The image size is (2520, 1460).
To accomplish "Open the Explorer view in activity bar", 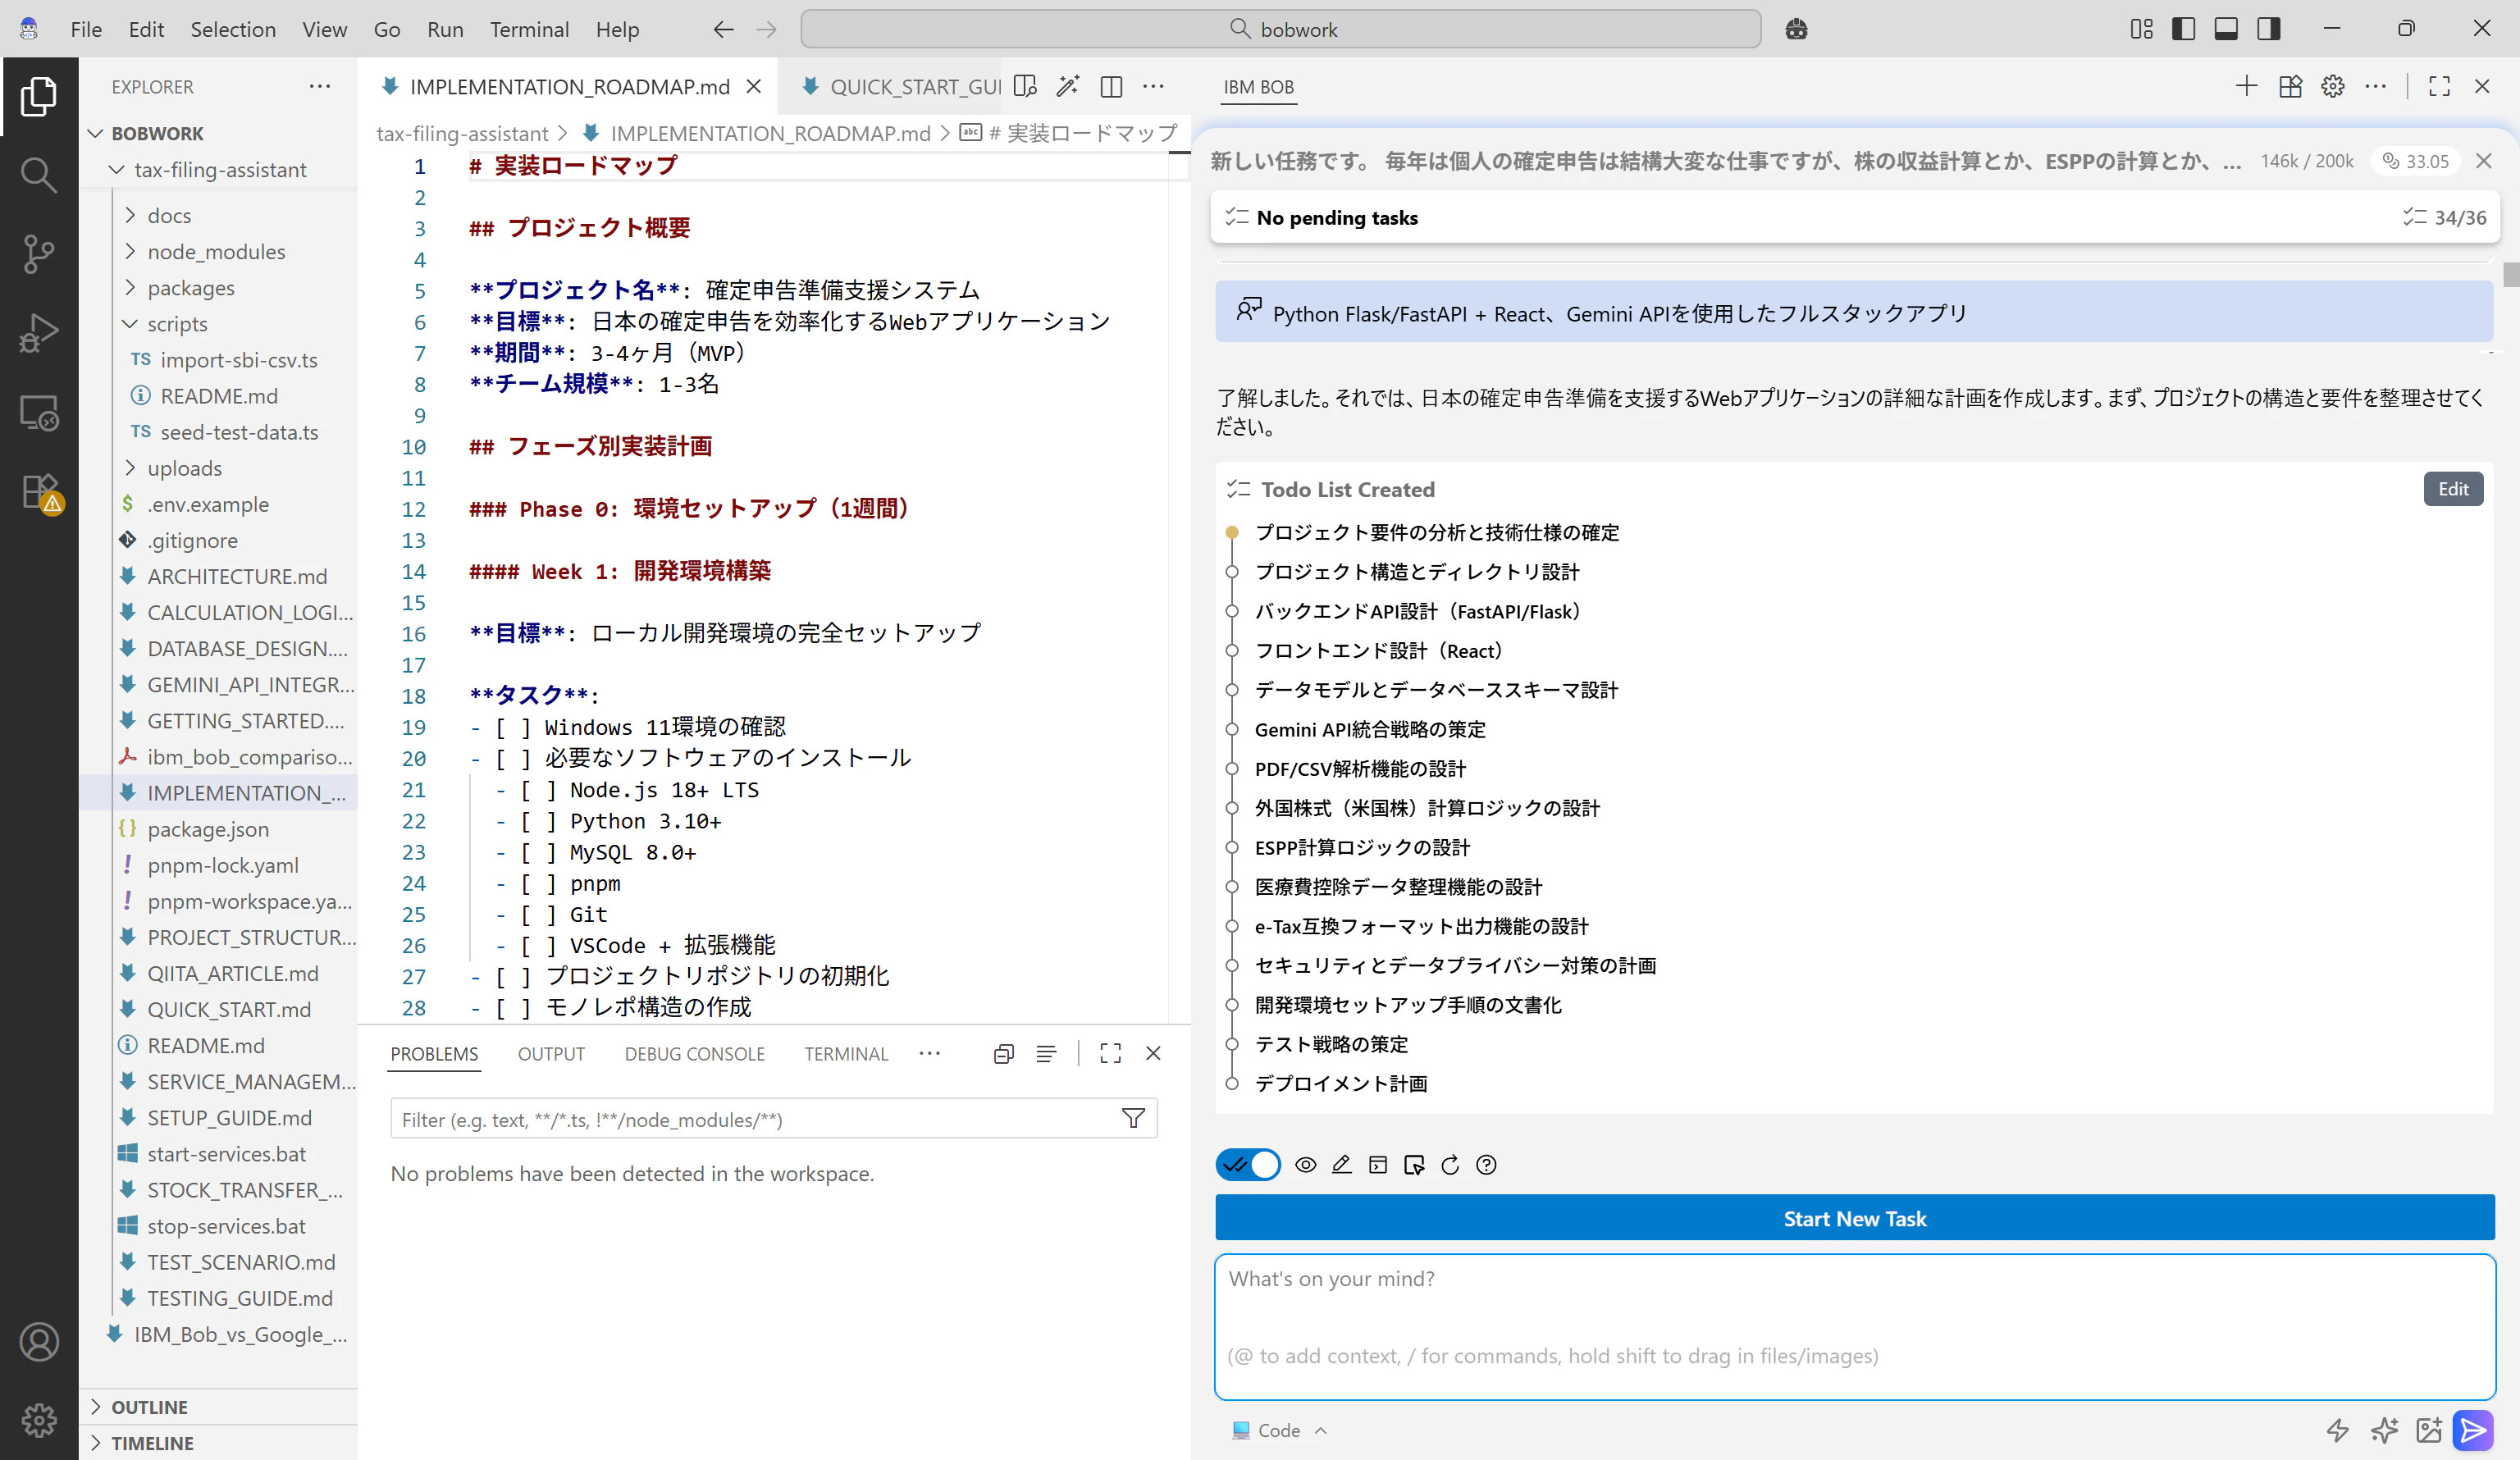I will click(x=39, y=96).
